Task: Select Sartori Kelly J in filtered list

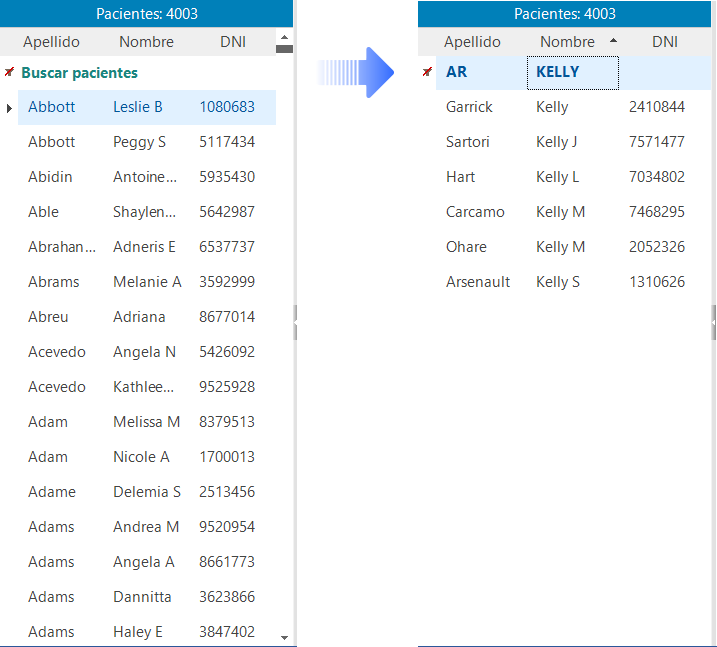Action: [573, 142]
